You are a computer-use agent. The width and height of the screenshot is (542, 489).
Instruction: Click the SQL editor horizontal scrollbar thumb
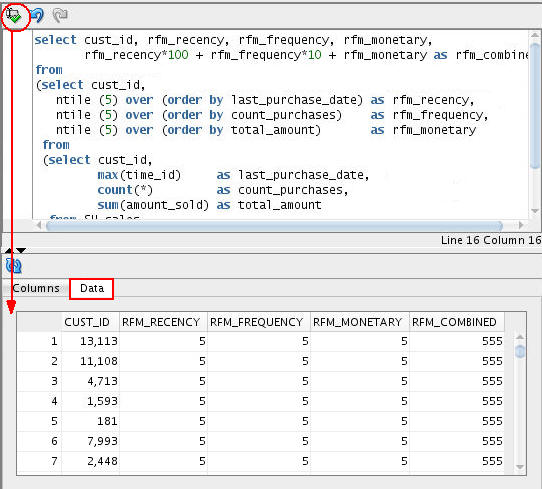[x=274, y=226]
